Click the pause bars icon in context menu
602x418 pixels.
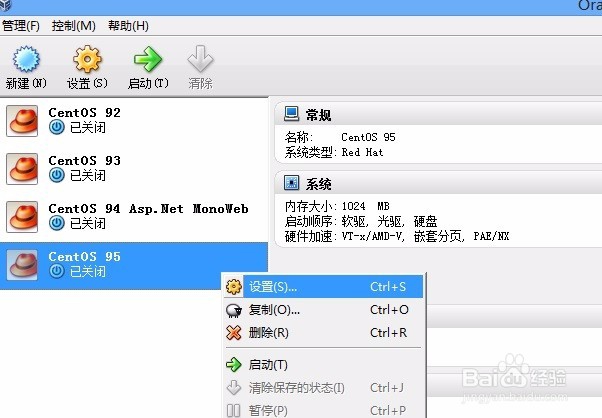pyautogui.click(x=233, y=411)
